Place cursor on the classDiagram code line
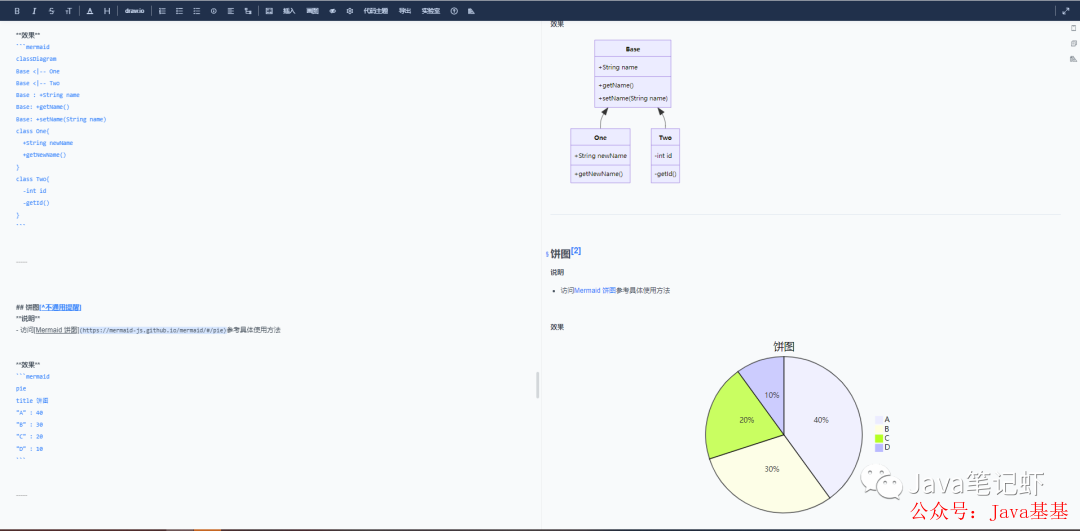The height and width of the screenshot is (531, 1080). (x=37, y=59)
